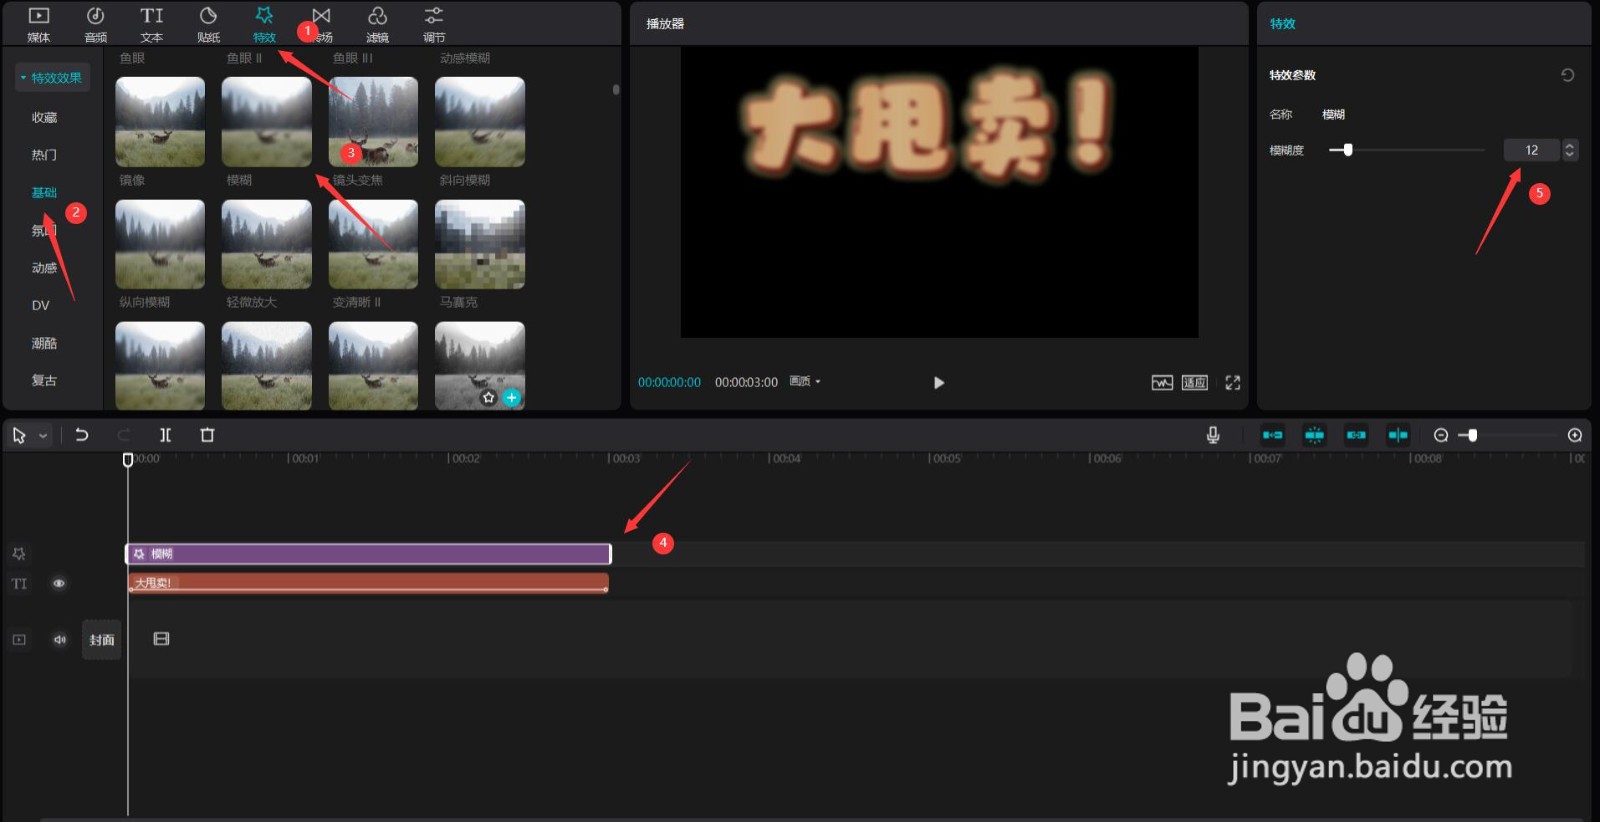The height and width of the screenshot is (822, 1600).
Task: Reset effect parameters with circular arrow
Action: (x=1568, y=75)
